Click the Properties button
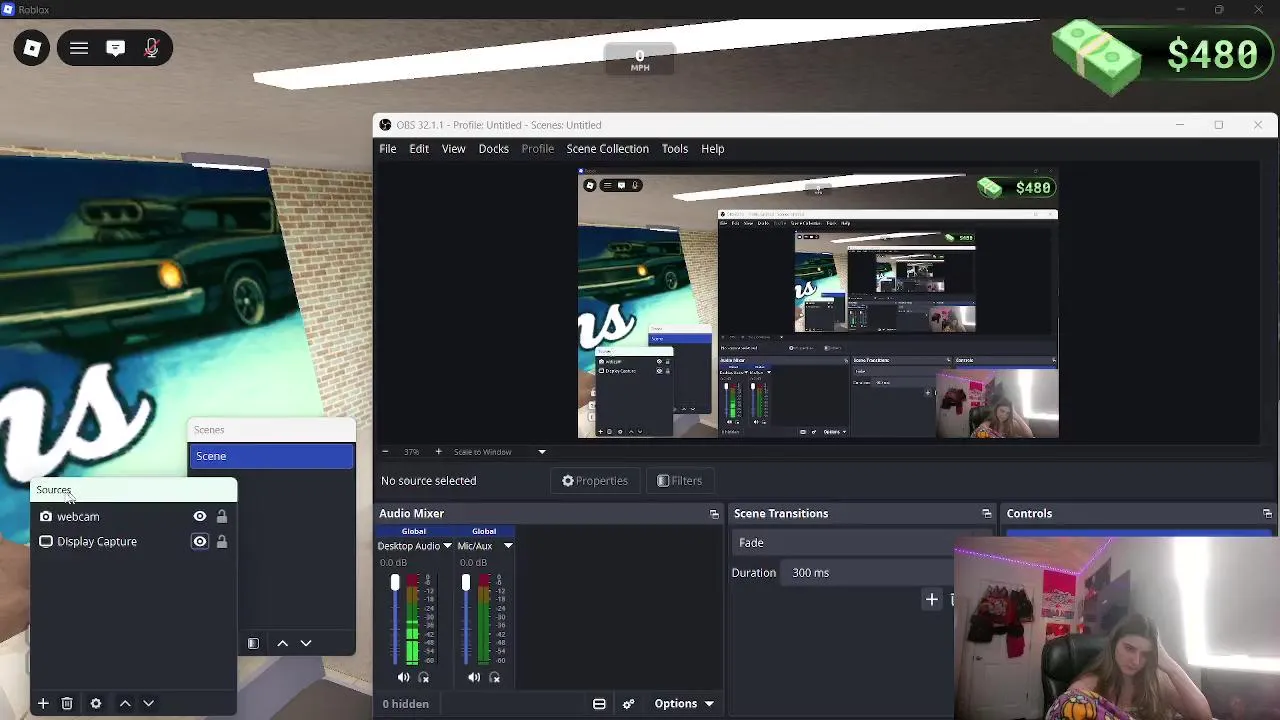 coord(595,480)
